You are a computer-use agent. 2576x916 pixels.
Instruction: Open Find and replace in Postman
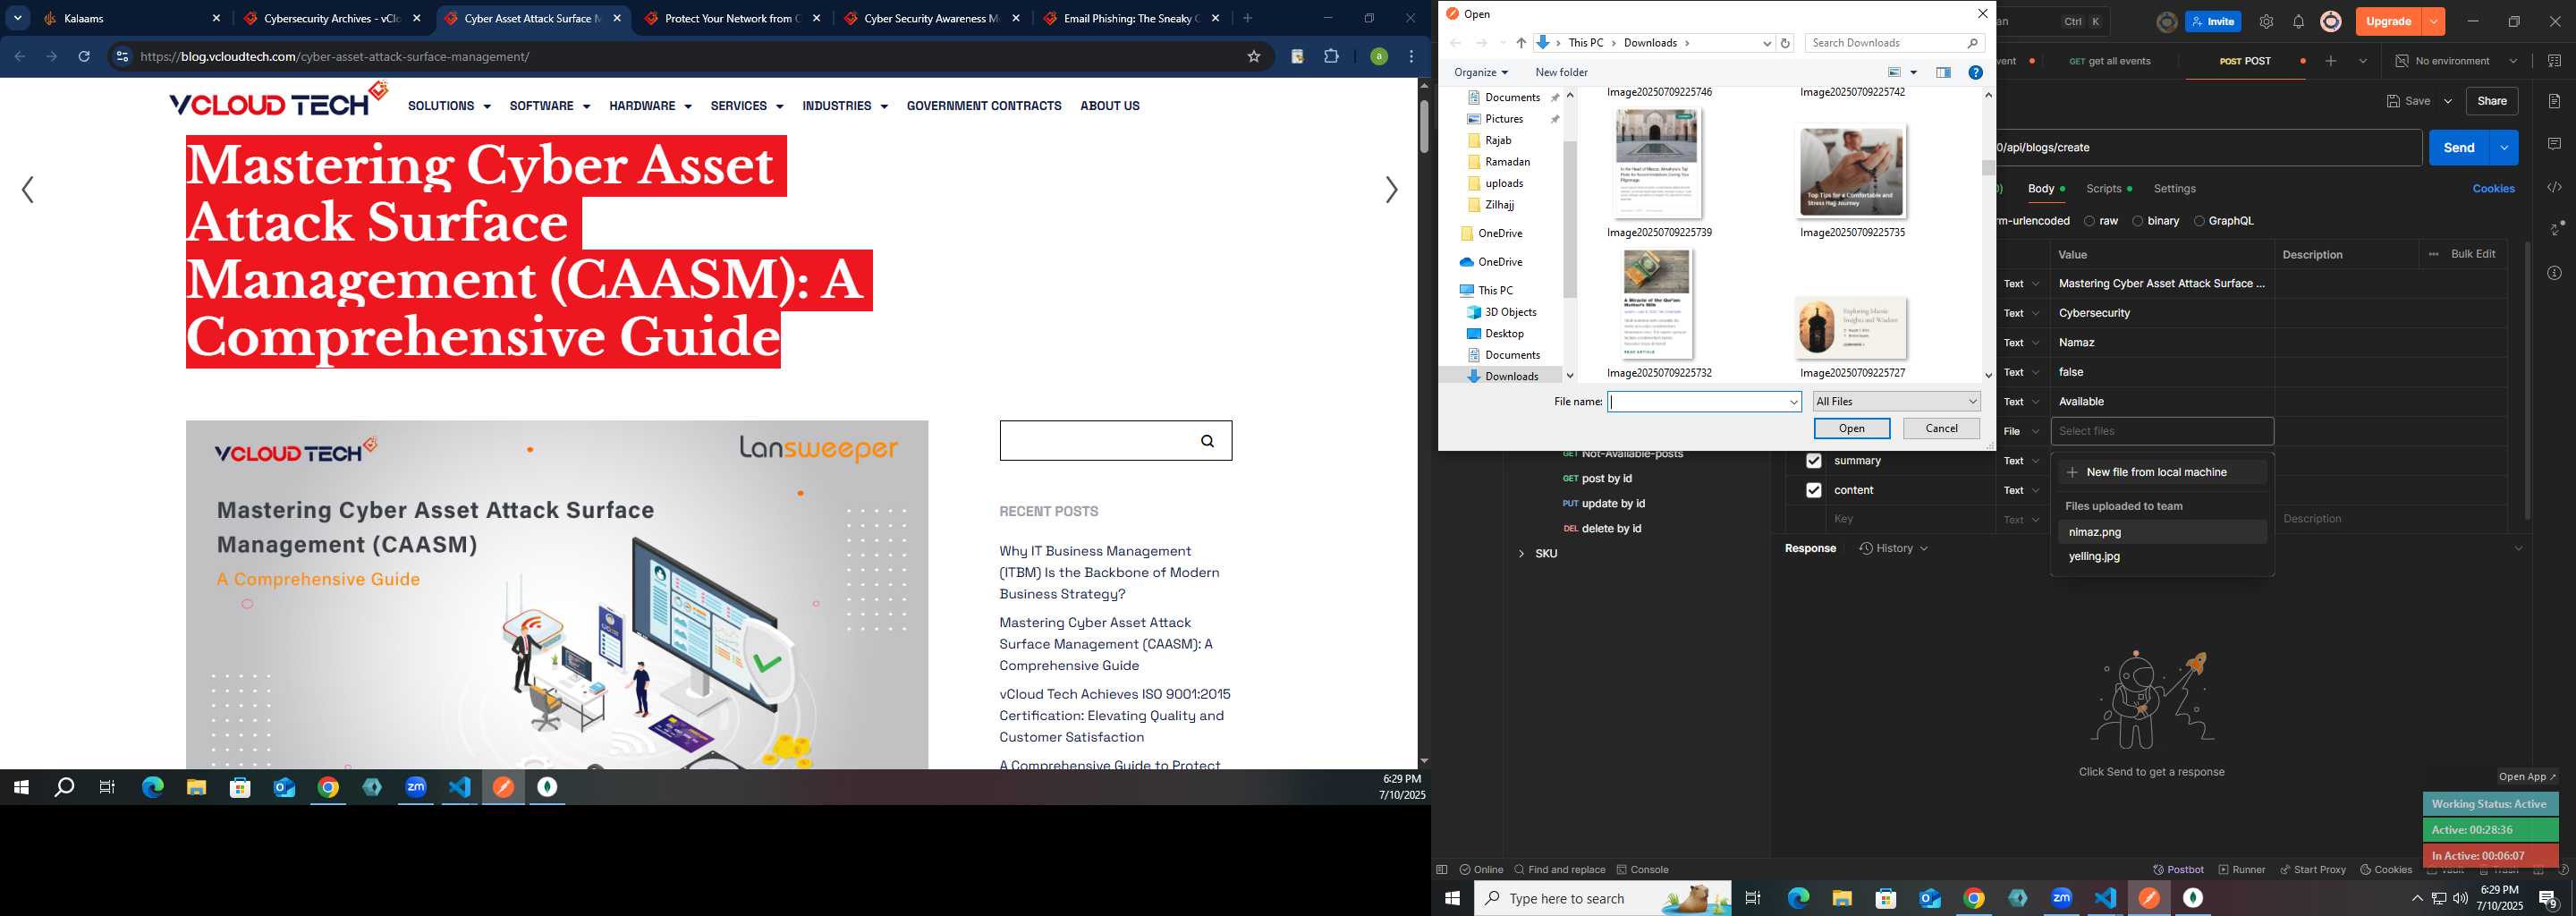tap(1559, 869)
